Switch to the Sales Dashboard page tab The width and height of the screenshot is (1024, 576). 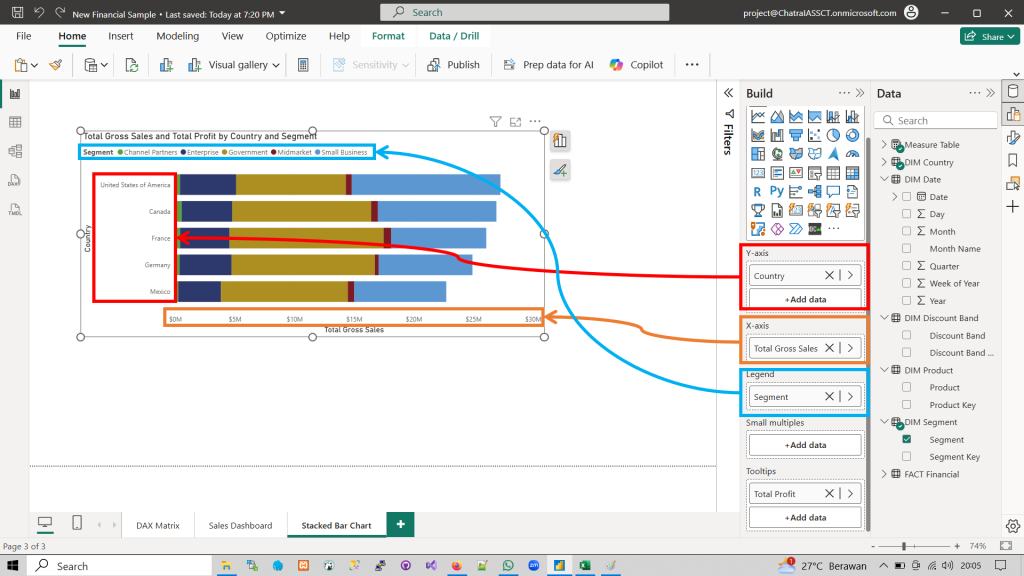pyautogui.click(x=240, y=525)
